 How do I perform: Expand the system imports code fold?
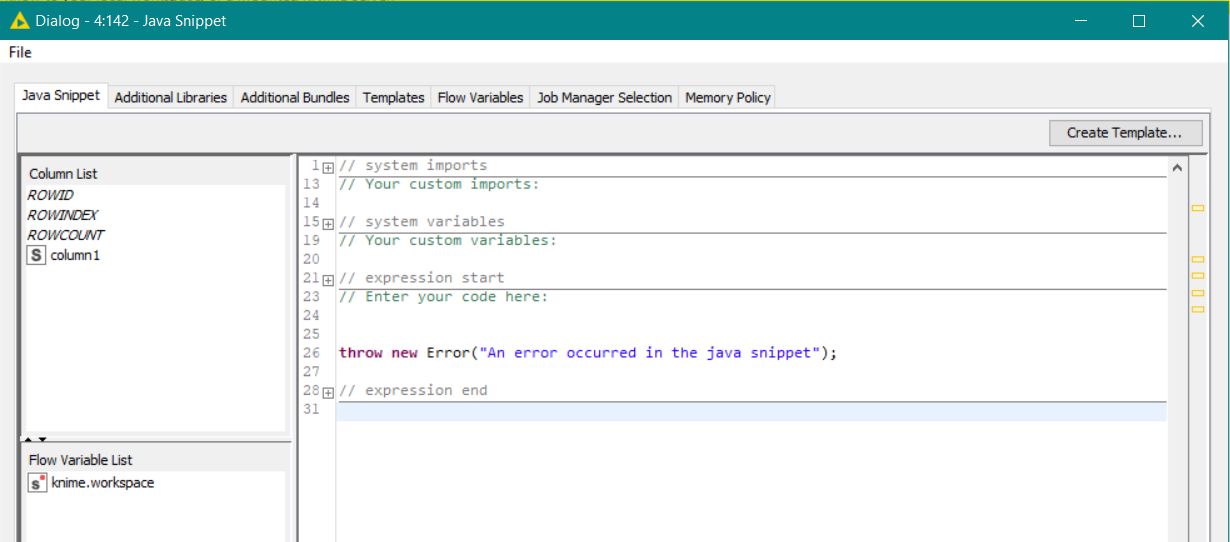(x=328, y=168)
